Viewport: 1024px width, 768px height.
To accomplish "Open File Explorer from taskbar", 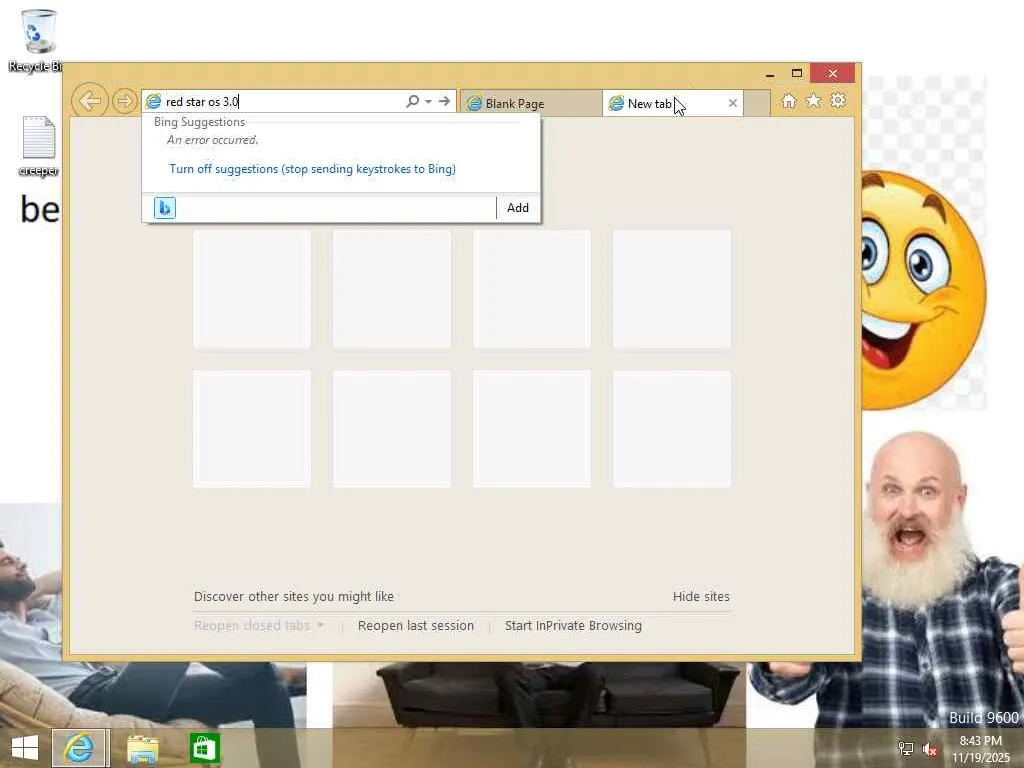I will coord(142,748).
